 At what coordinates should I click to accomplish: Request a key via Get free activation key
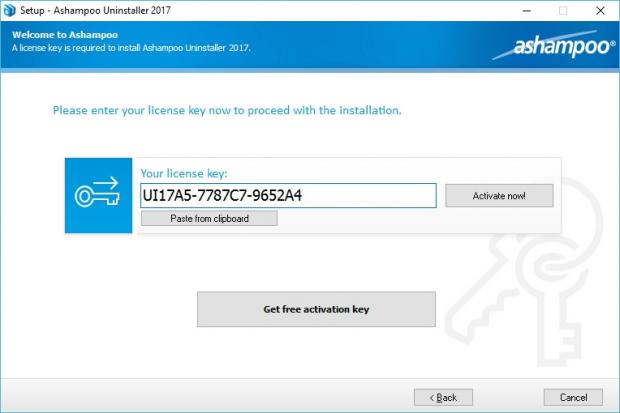coord(316,309)
